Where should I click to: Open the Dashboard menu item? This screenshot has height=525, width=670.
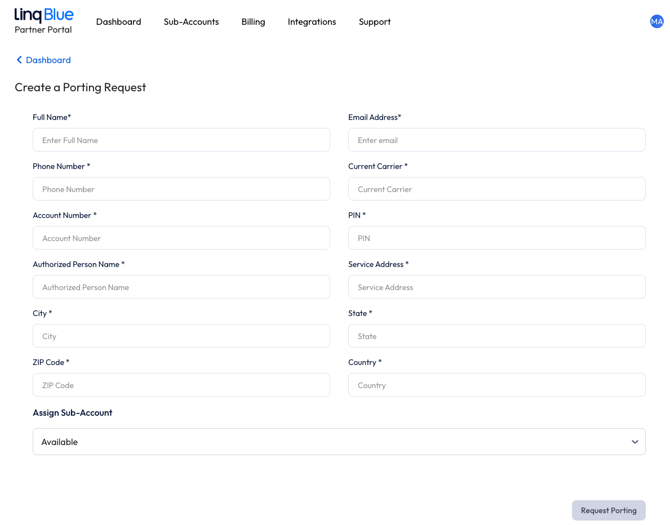coord(118,22)
